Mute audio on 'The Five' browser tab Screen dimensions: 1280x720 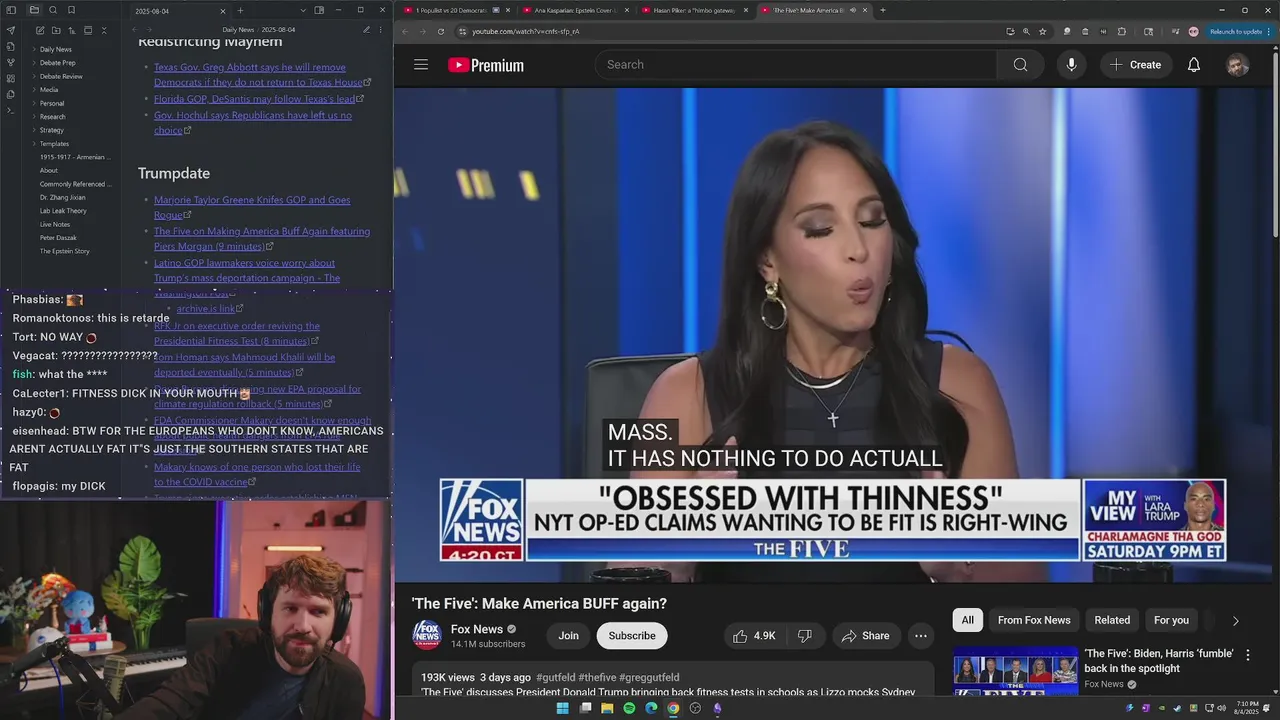852,10
